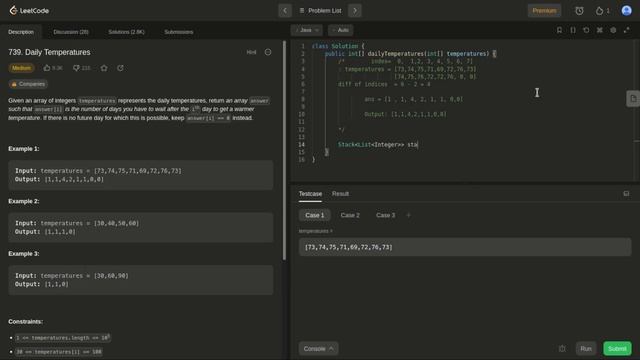Go to next problem arrow
This screenshot has height=360, width=640.
click(355, 11)
